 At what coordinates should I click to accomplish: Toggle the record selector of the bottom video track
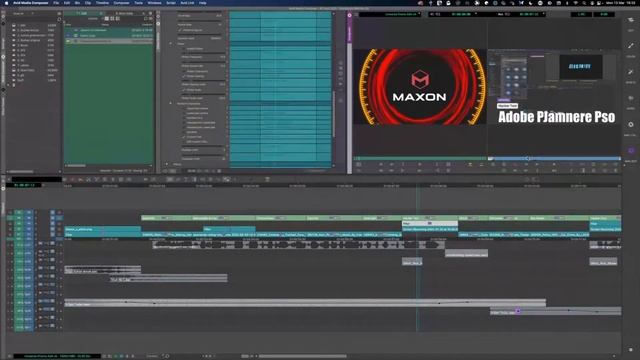point(28,234)
